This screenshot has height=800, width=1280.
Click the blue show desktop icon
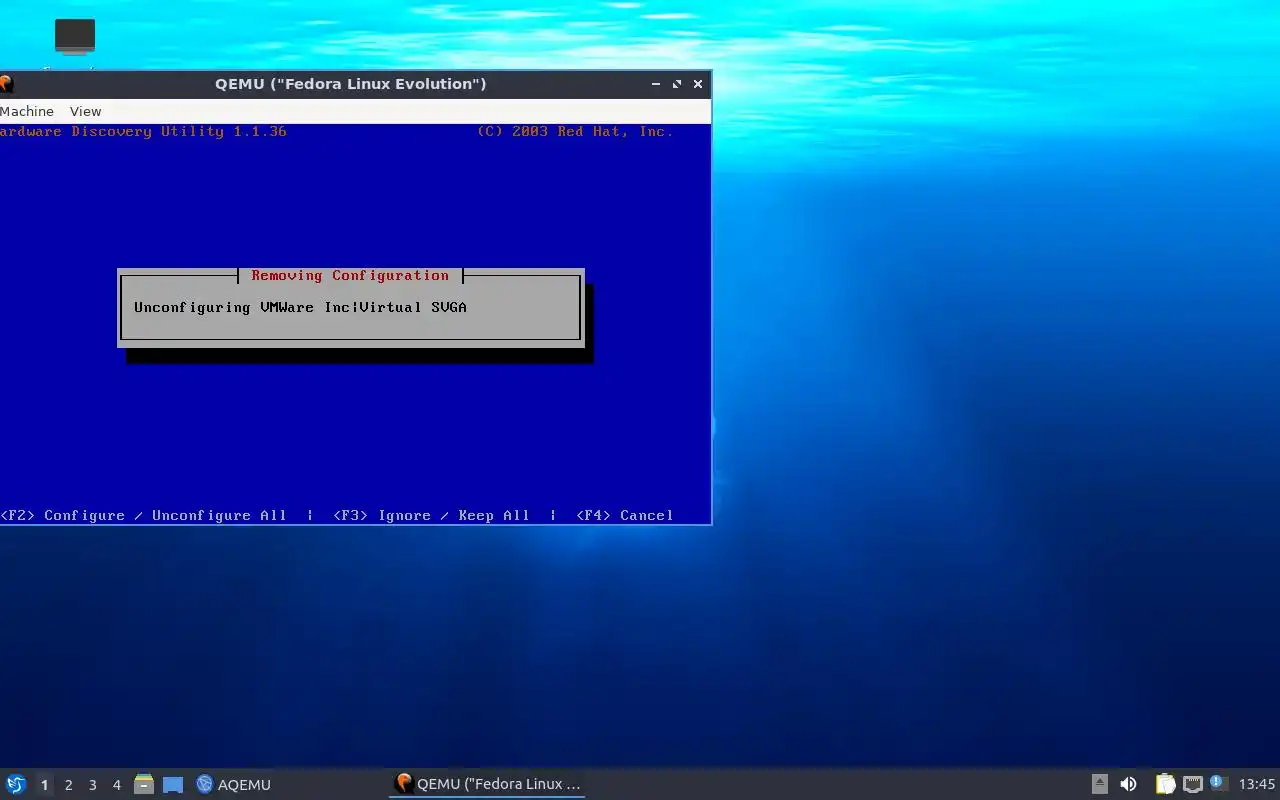(x=173, y=784)
